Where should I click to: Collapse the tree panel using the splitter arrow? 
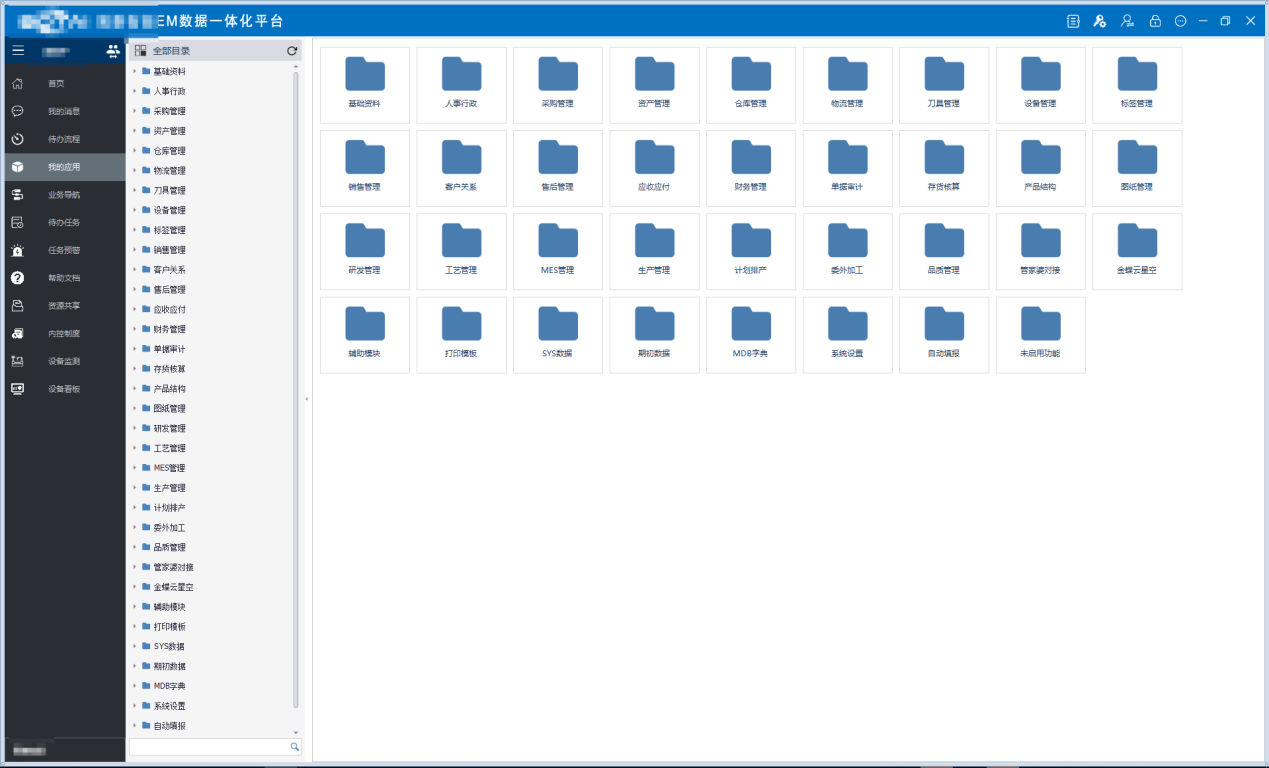click(307, 399)
